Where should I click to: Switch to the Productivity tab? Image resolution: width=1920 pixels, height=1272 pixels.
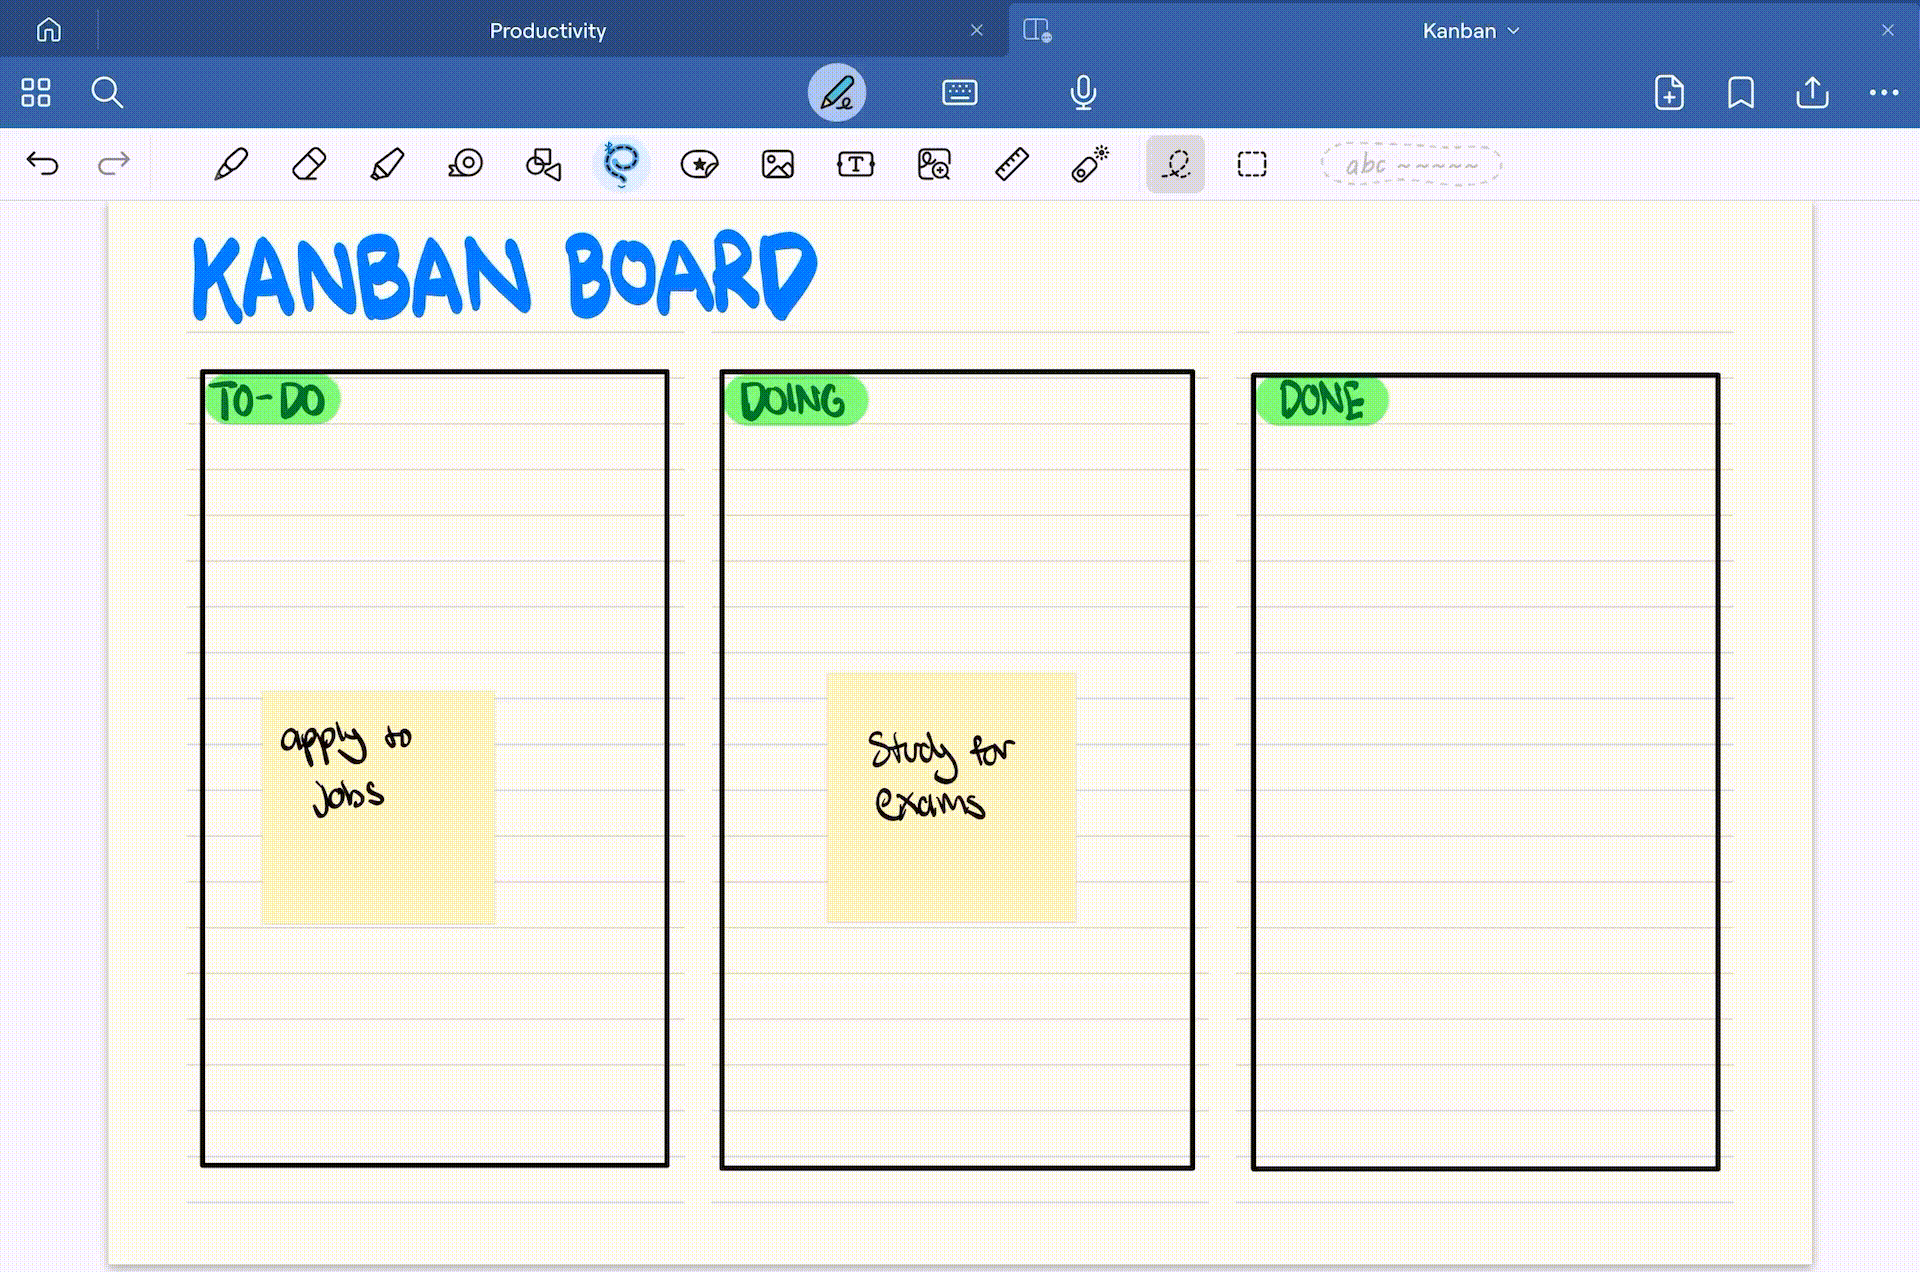[547, 31]
